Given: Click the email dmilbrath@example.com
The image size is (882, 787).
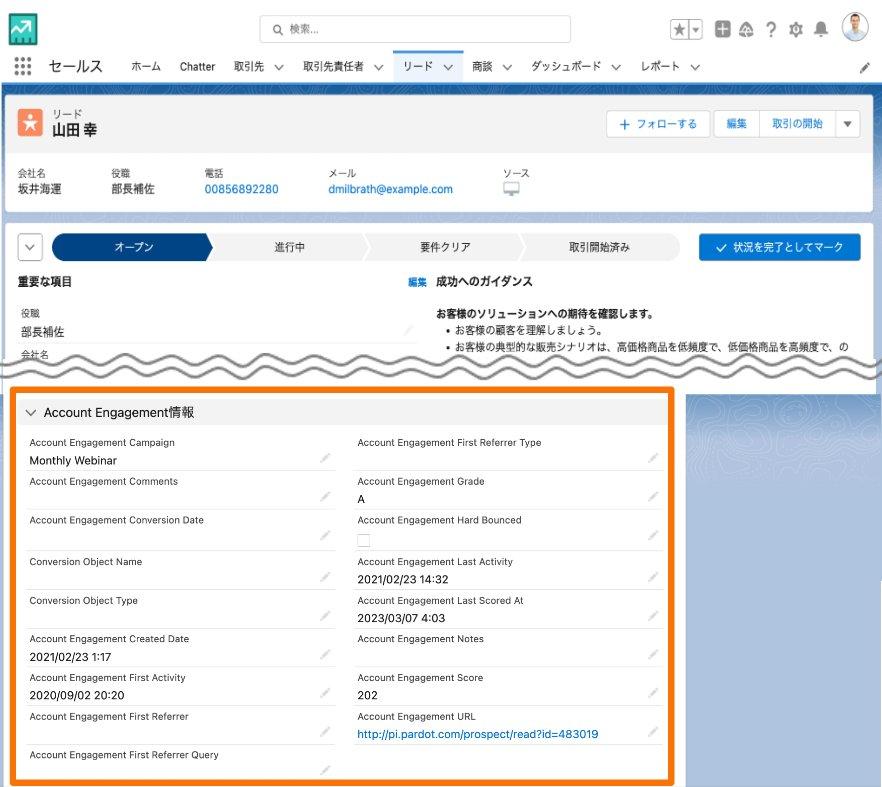Looking at the screenshot, I should pyautogui.click(x=390, y=189).
